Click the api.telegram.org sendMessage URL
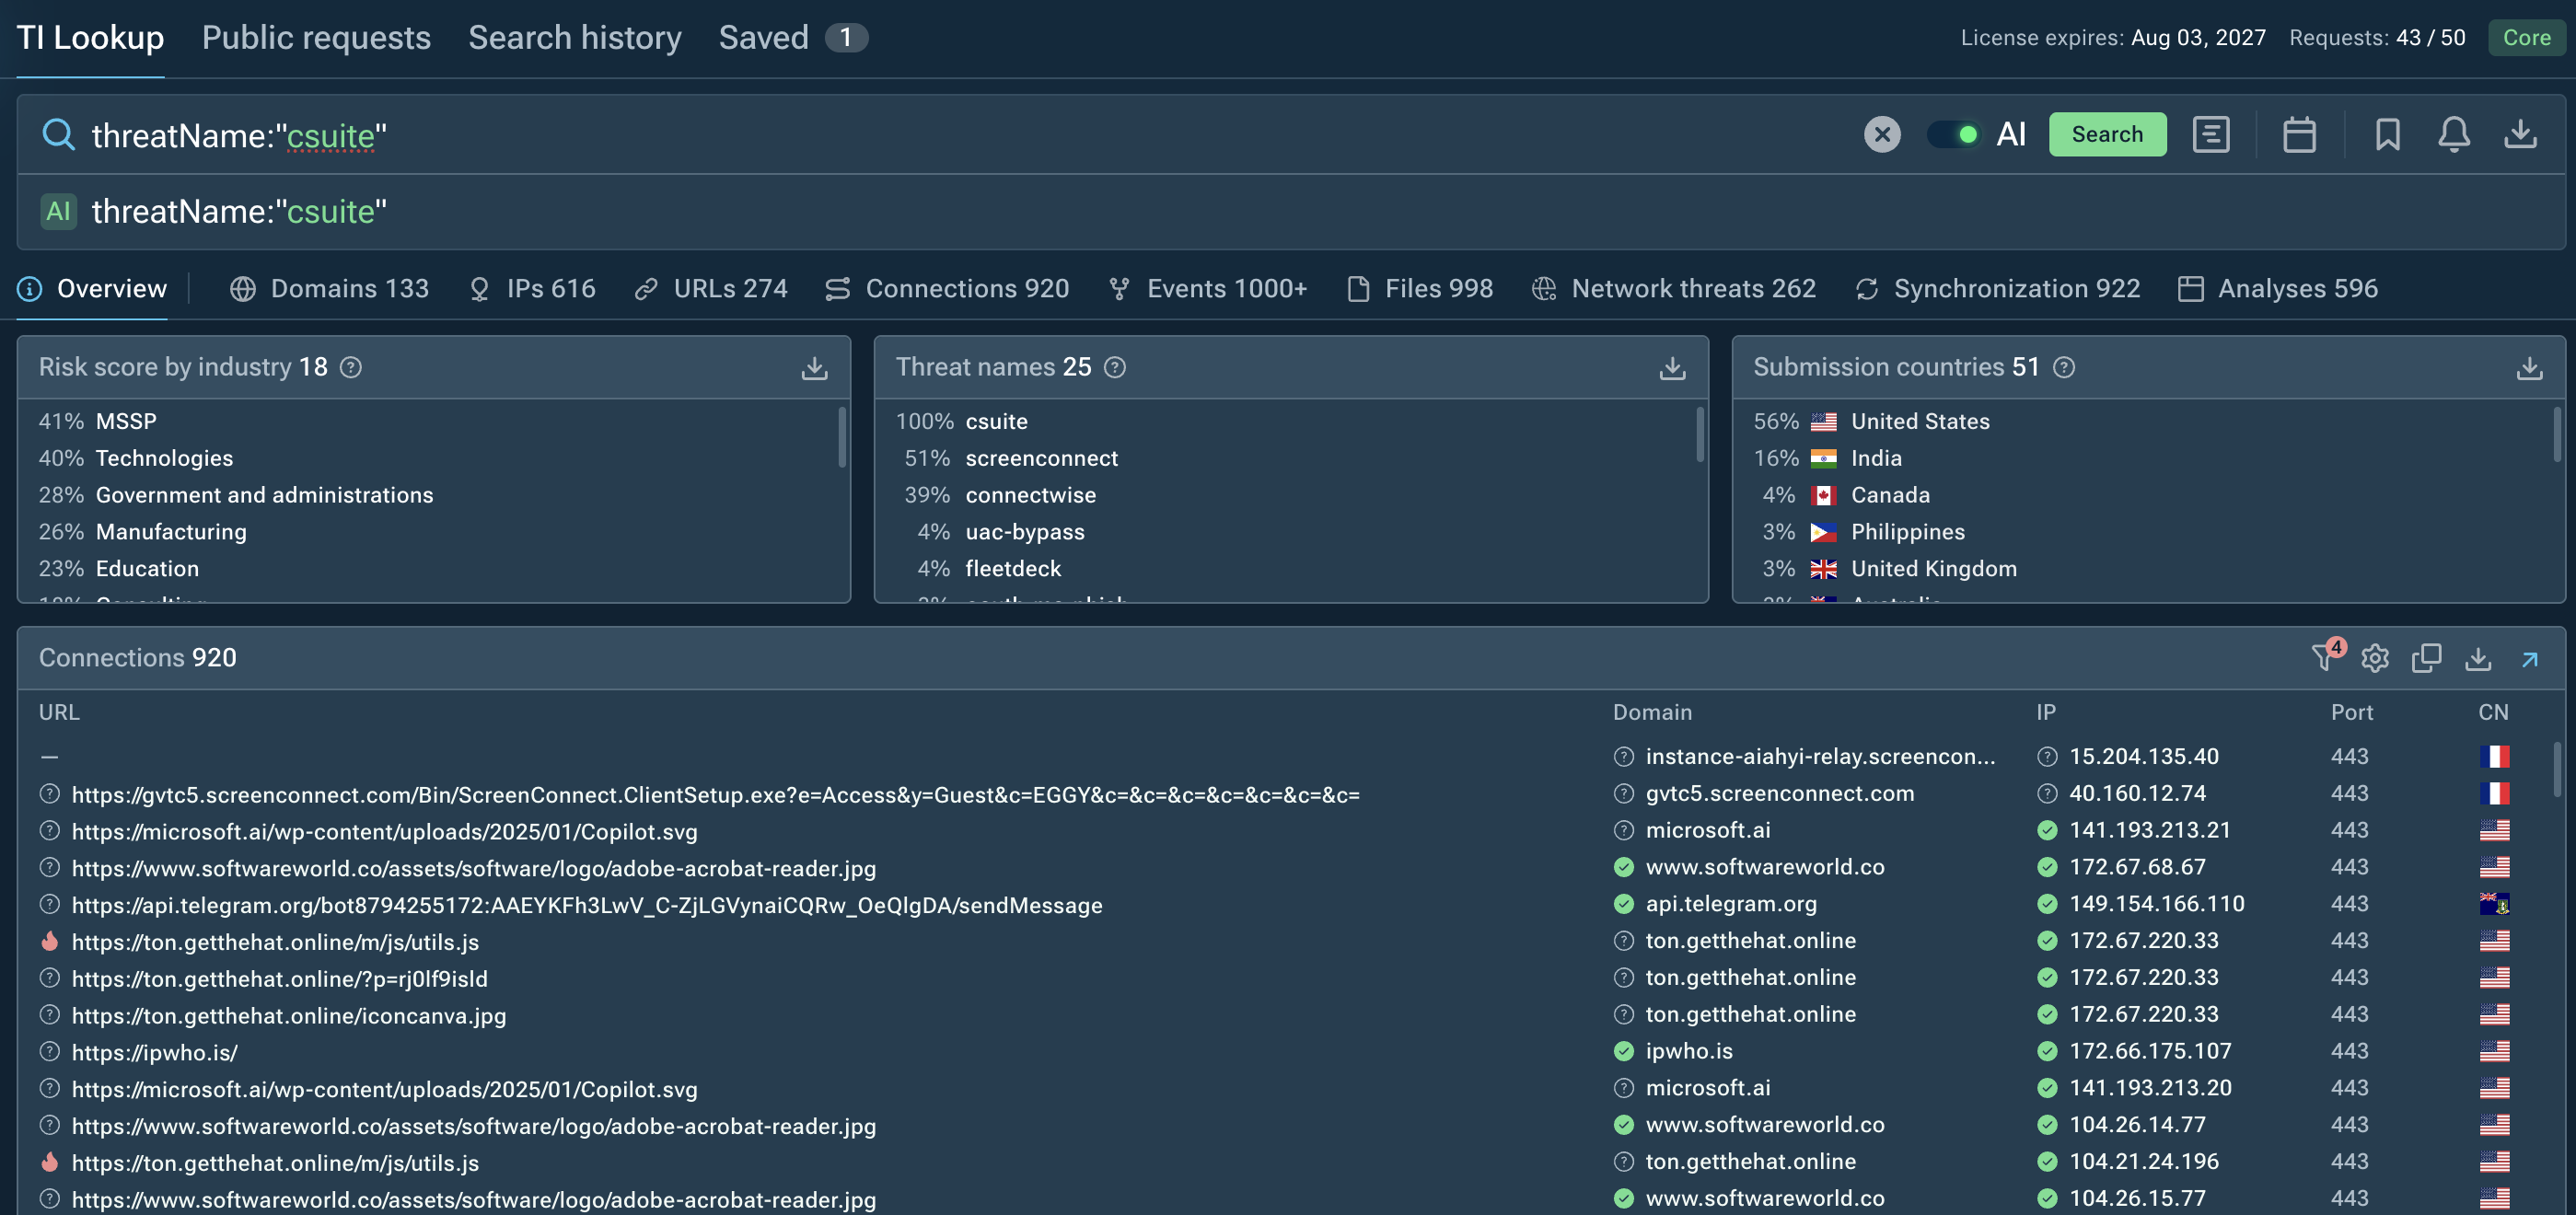The width and height of the screenshot is (2576, 1215). (586, 905)
